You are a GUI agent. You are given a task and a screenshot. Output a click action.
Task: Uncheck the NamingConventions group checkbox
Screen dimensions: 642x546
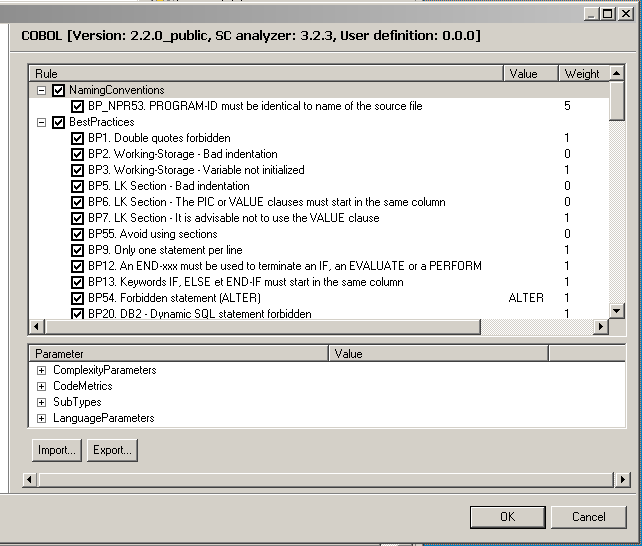click(x=59, y=90)
